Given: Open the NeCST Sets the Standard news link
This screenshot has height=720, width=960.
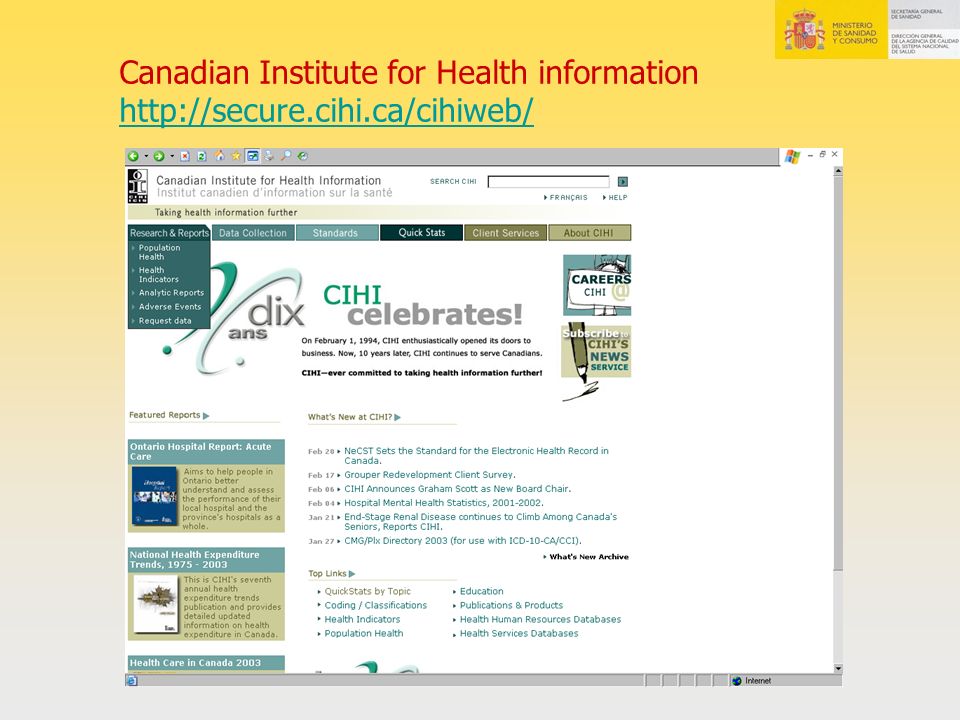Looking at the screenshot, I should click(x=476, y=456).
